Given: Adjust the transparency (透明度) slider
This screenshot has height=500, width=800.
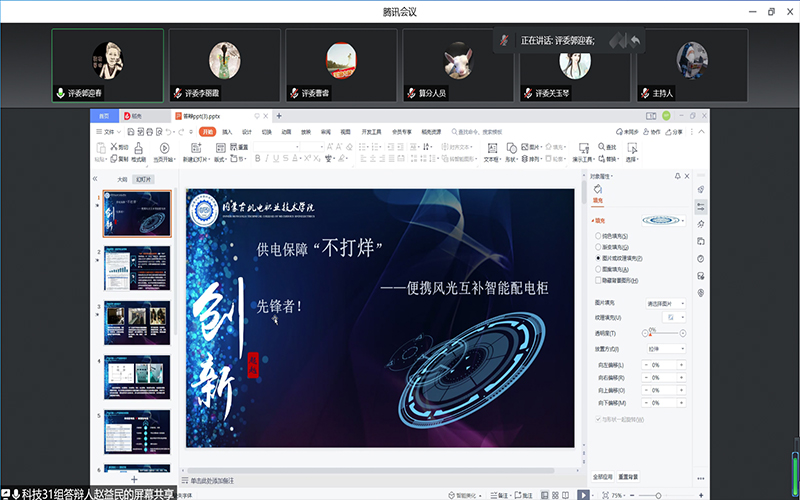Looking at the screenshot, I should coord(662,333).
